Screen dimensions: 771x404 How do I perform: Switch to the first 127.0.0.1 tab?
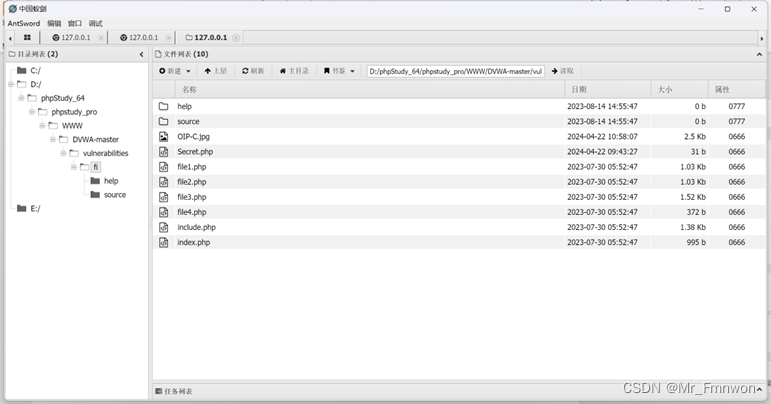[71, 37]
